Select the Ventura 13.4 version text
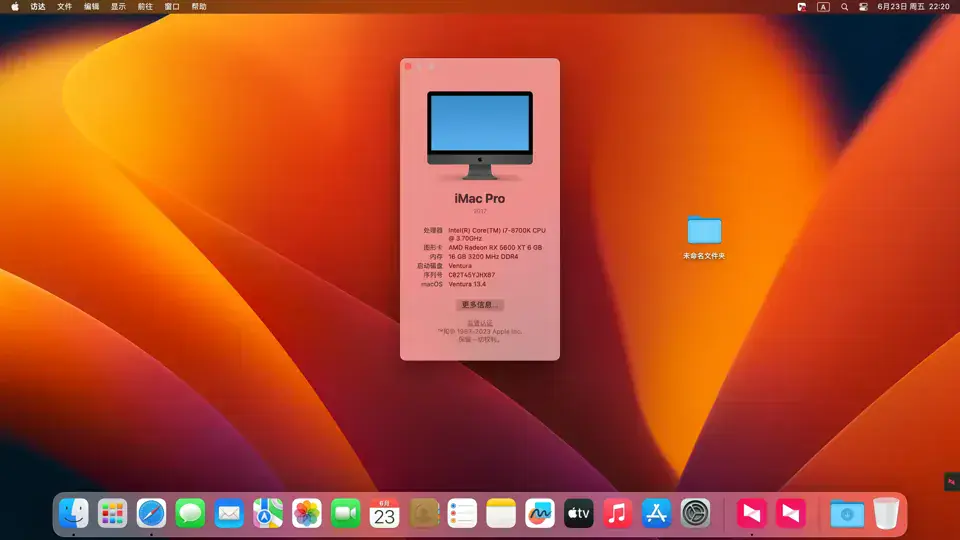The height and width of the screenshot is (540, 960). tap(467, 284)
